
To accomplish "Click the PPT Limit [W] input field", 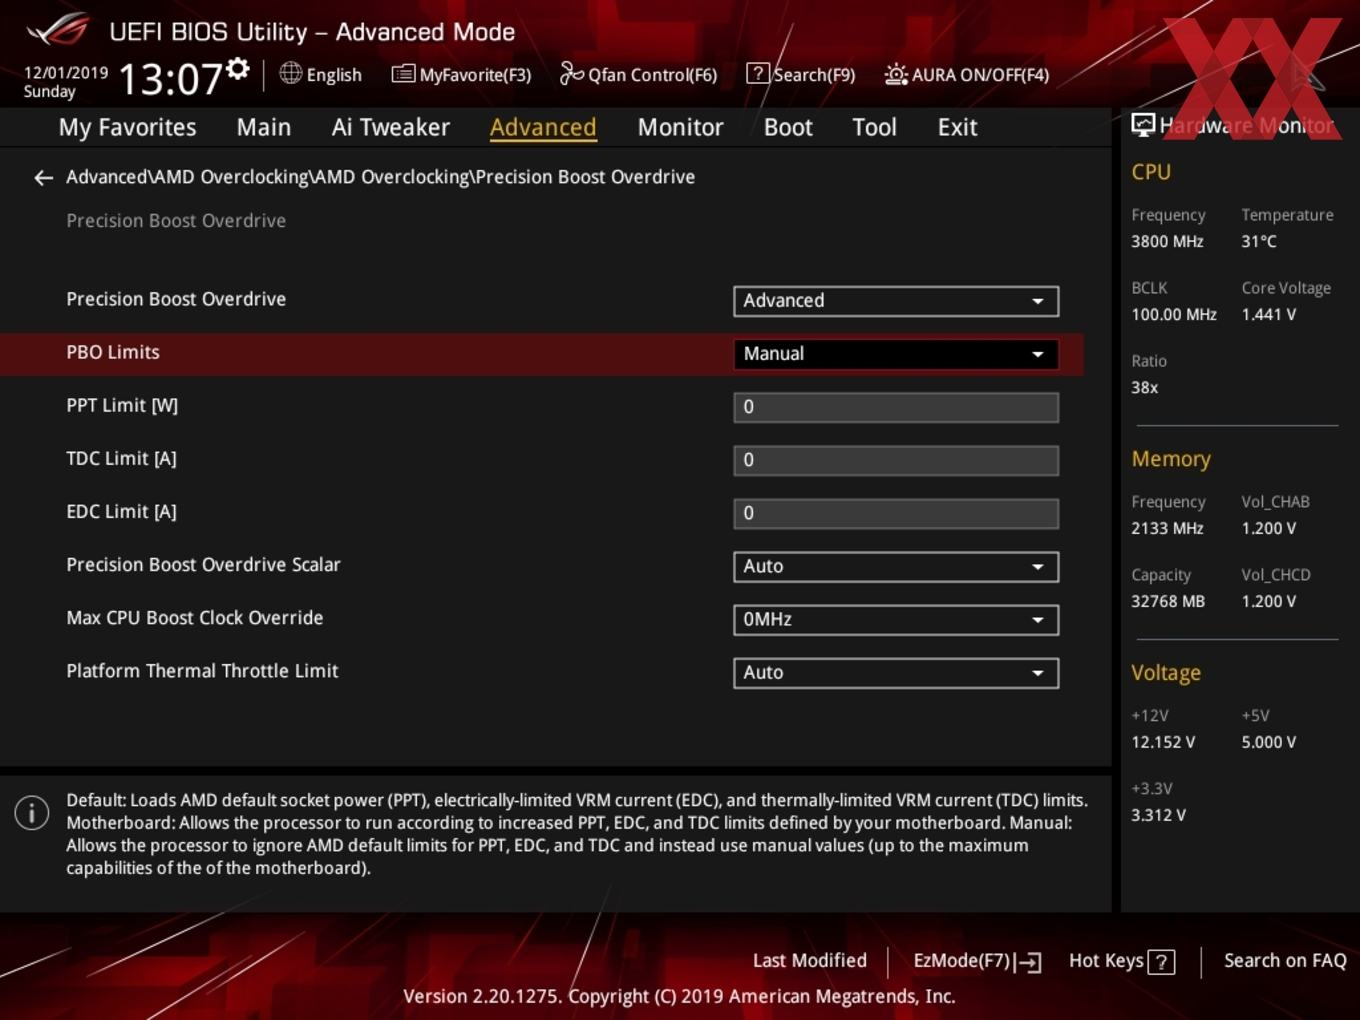I will [896, 407].
